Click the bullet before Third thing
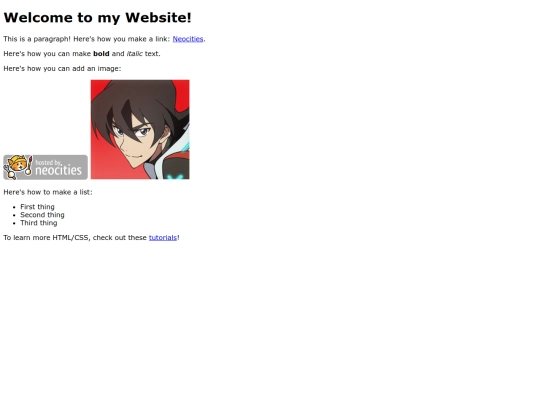Image resolution: width=540 pixels, height=405 pixels. (14, 223)
